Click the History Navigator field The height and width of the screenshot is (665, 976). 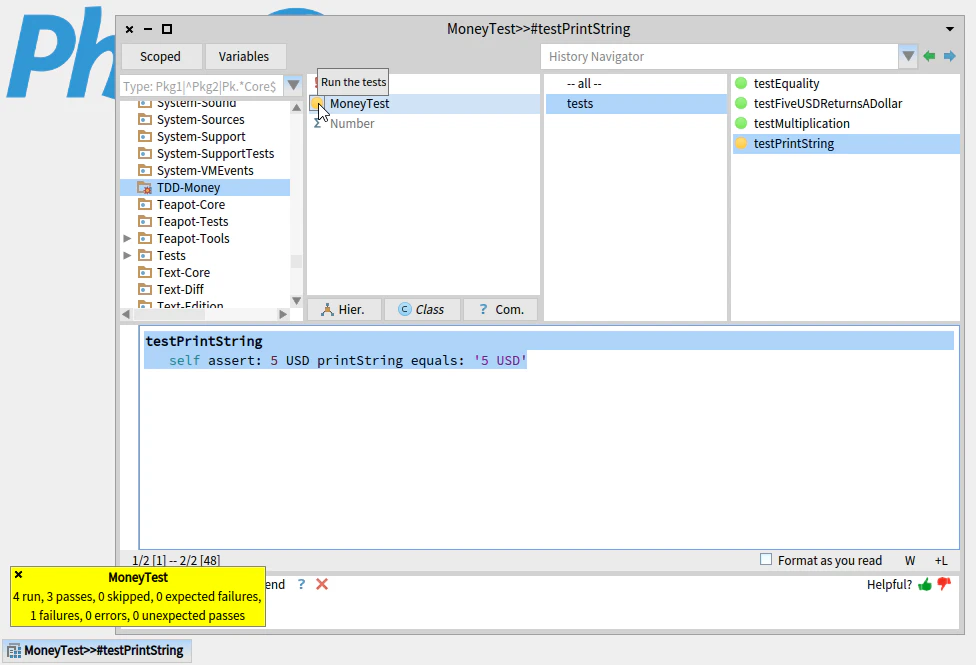(720, 57)
